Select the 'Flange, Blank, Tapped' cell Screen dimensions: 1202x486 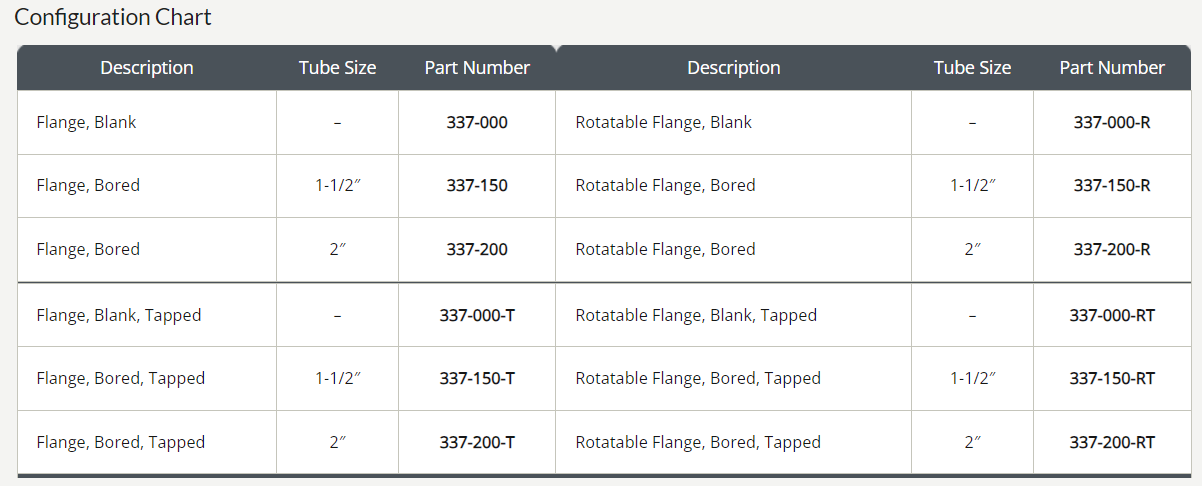click(119, 315)
